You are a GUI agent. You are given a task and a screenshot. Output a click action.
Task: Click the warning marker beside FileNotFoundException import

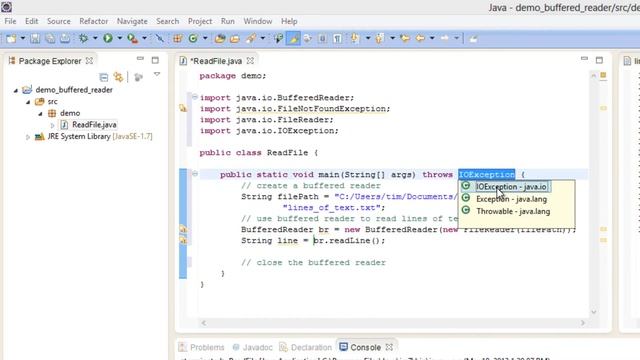[183, 109]
